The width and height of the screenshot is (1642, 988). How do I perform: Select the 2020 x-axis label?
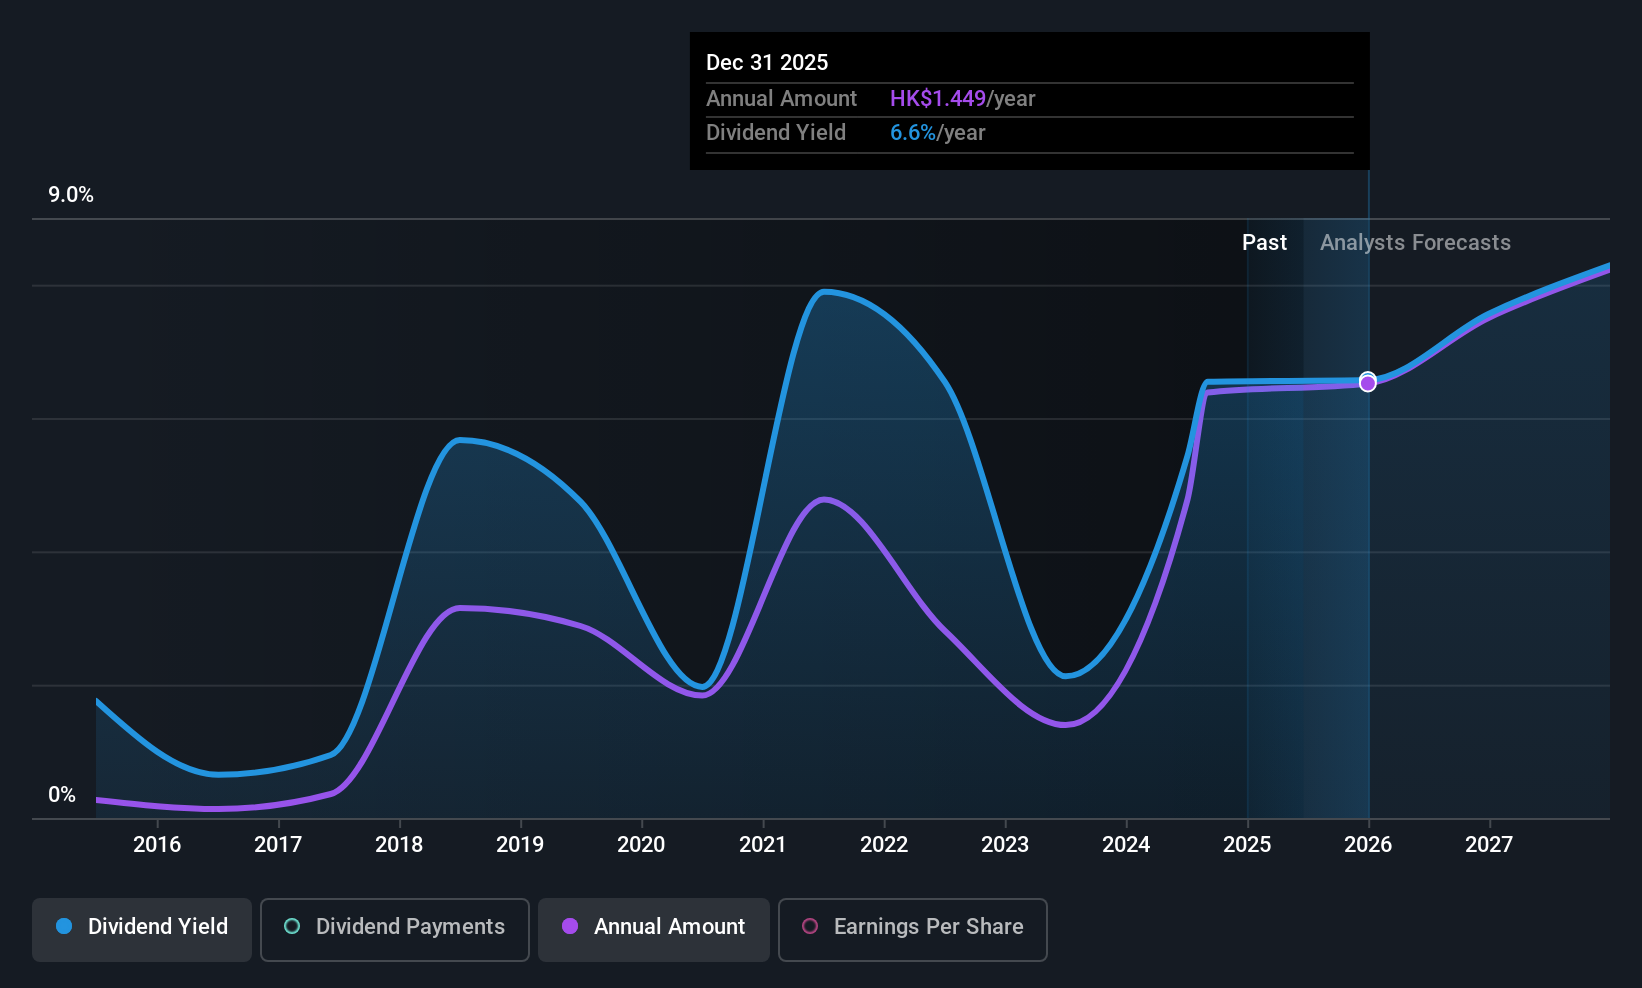641,844
